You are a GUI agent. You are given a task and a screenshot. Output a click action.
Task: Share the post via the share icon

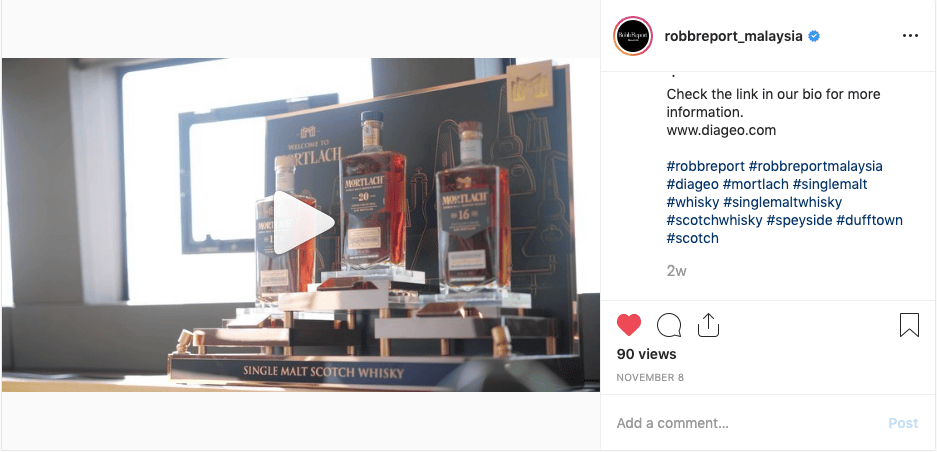pyautogui.click(x=708, y=325)
